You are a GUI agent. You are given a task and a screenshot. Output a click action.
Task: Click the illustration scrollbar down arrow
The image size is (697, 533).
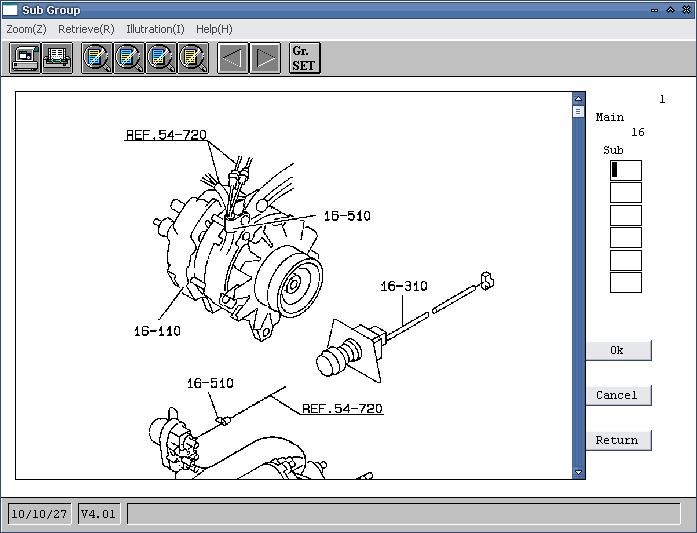(x=578, y=472)
